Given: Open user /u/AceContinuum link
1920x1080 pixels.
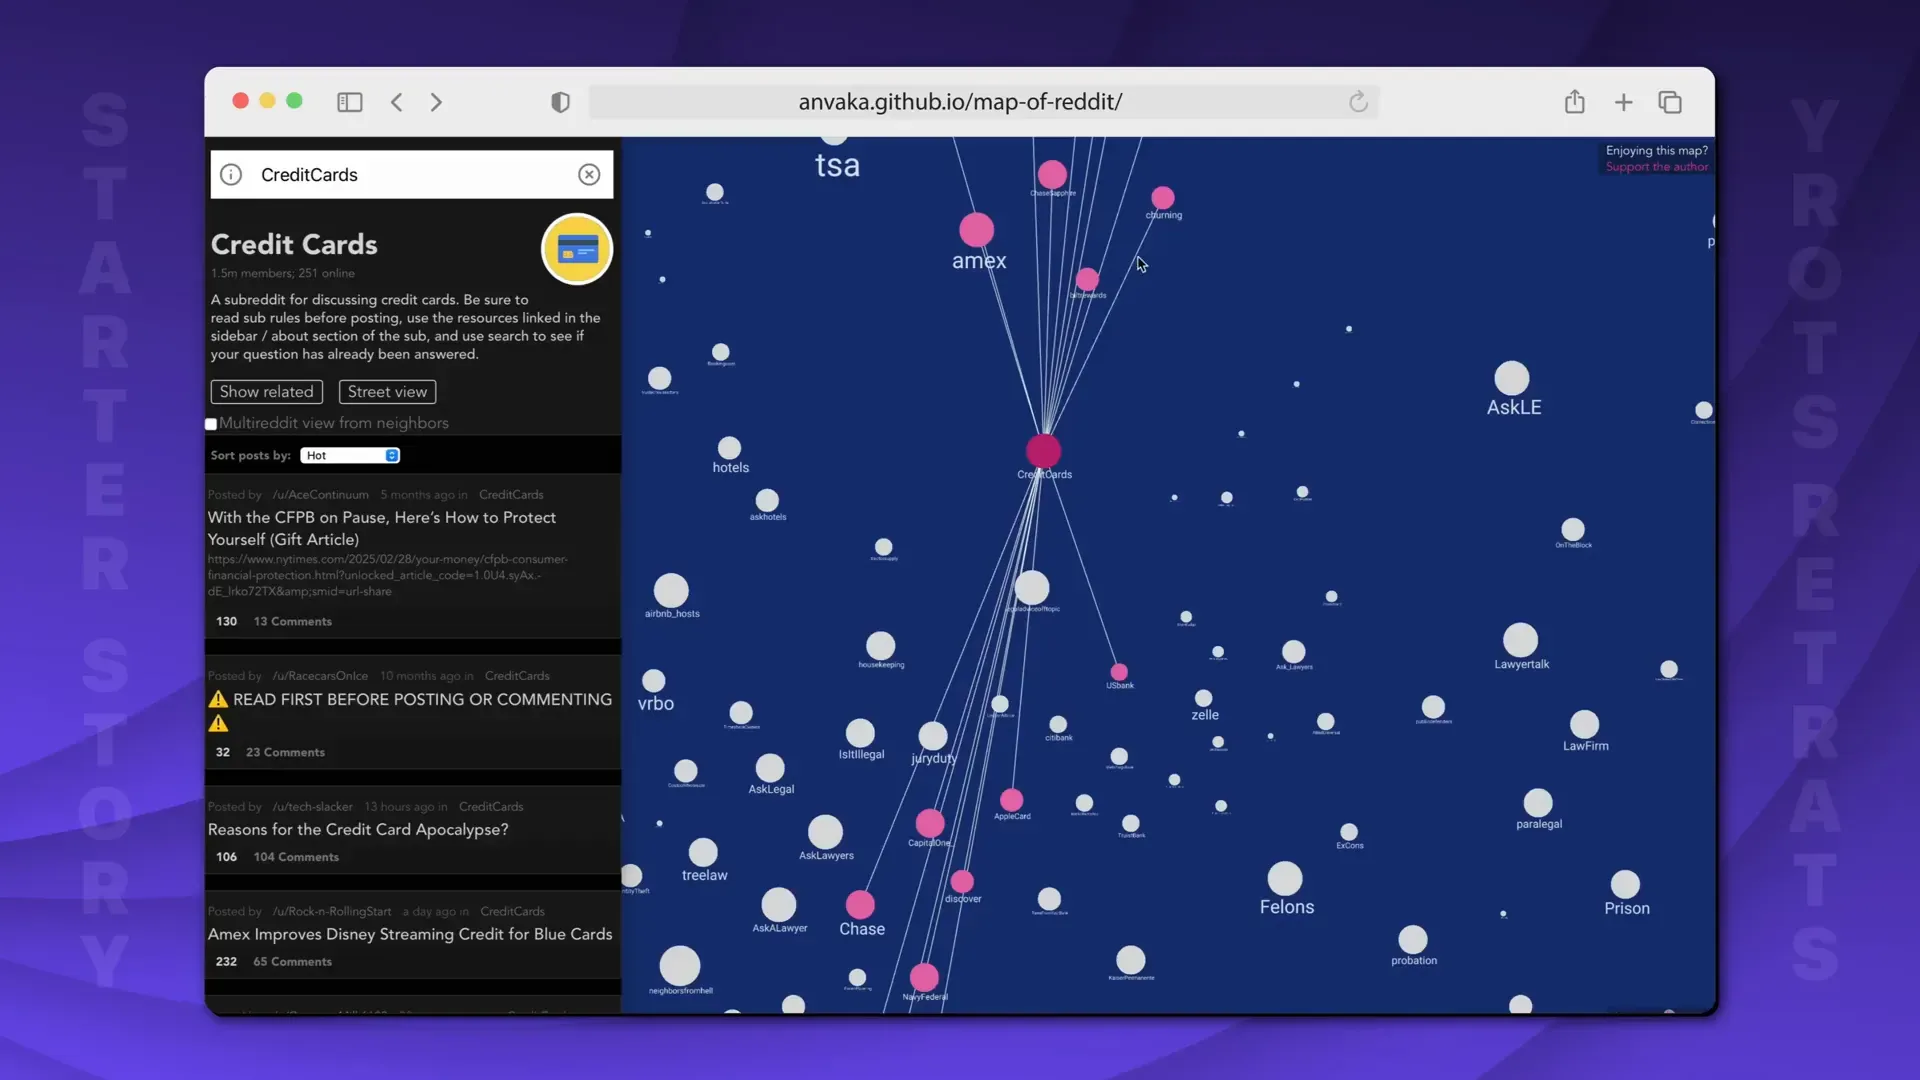Looking at the screenshot, I should click(x=320, y=495).
